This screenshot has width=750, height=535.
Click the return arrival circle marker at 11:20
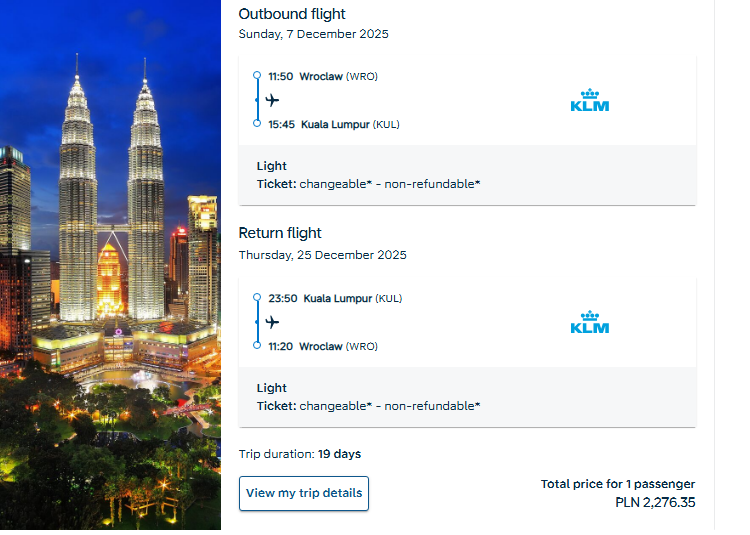tap(257, 345)
